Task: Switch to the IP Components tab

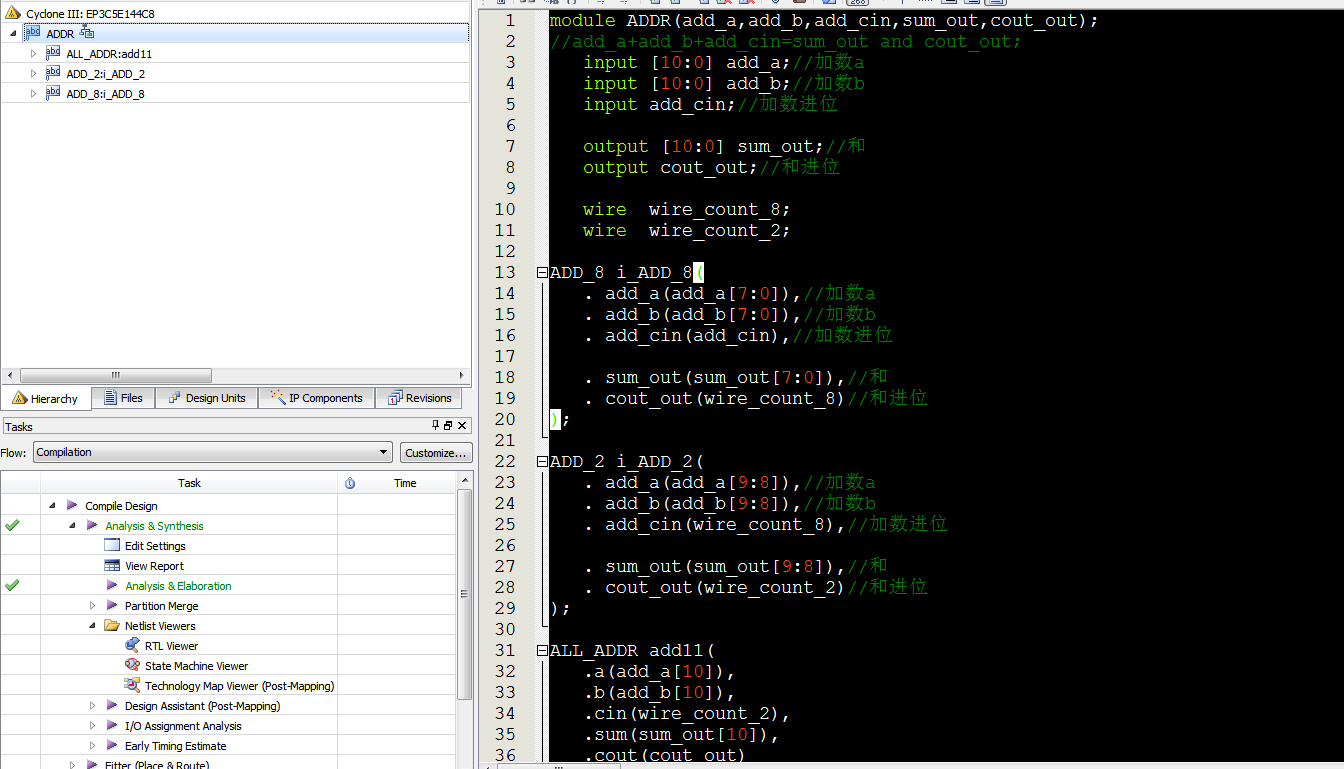Action: [316, 398]
